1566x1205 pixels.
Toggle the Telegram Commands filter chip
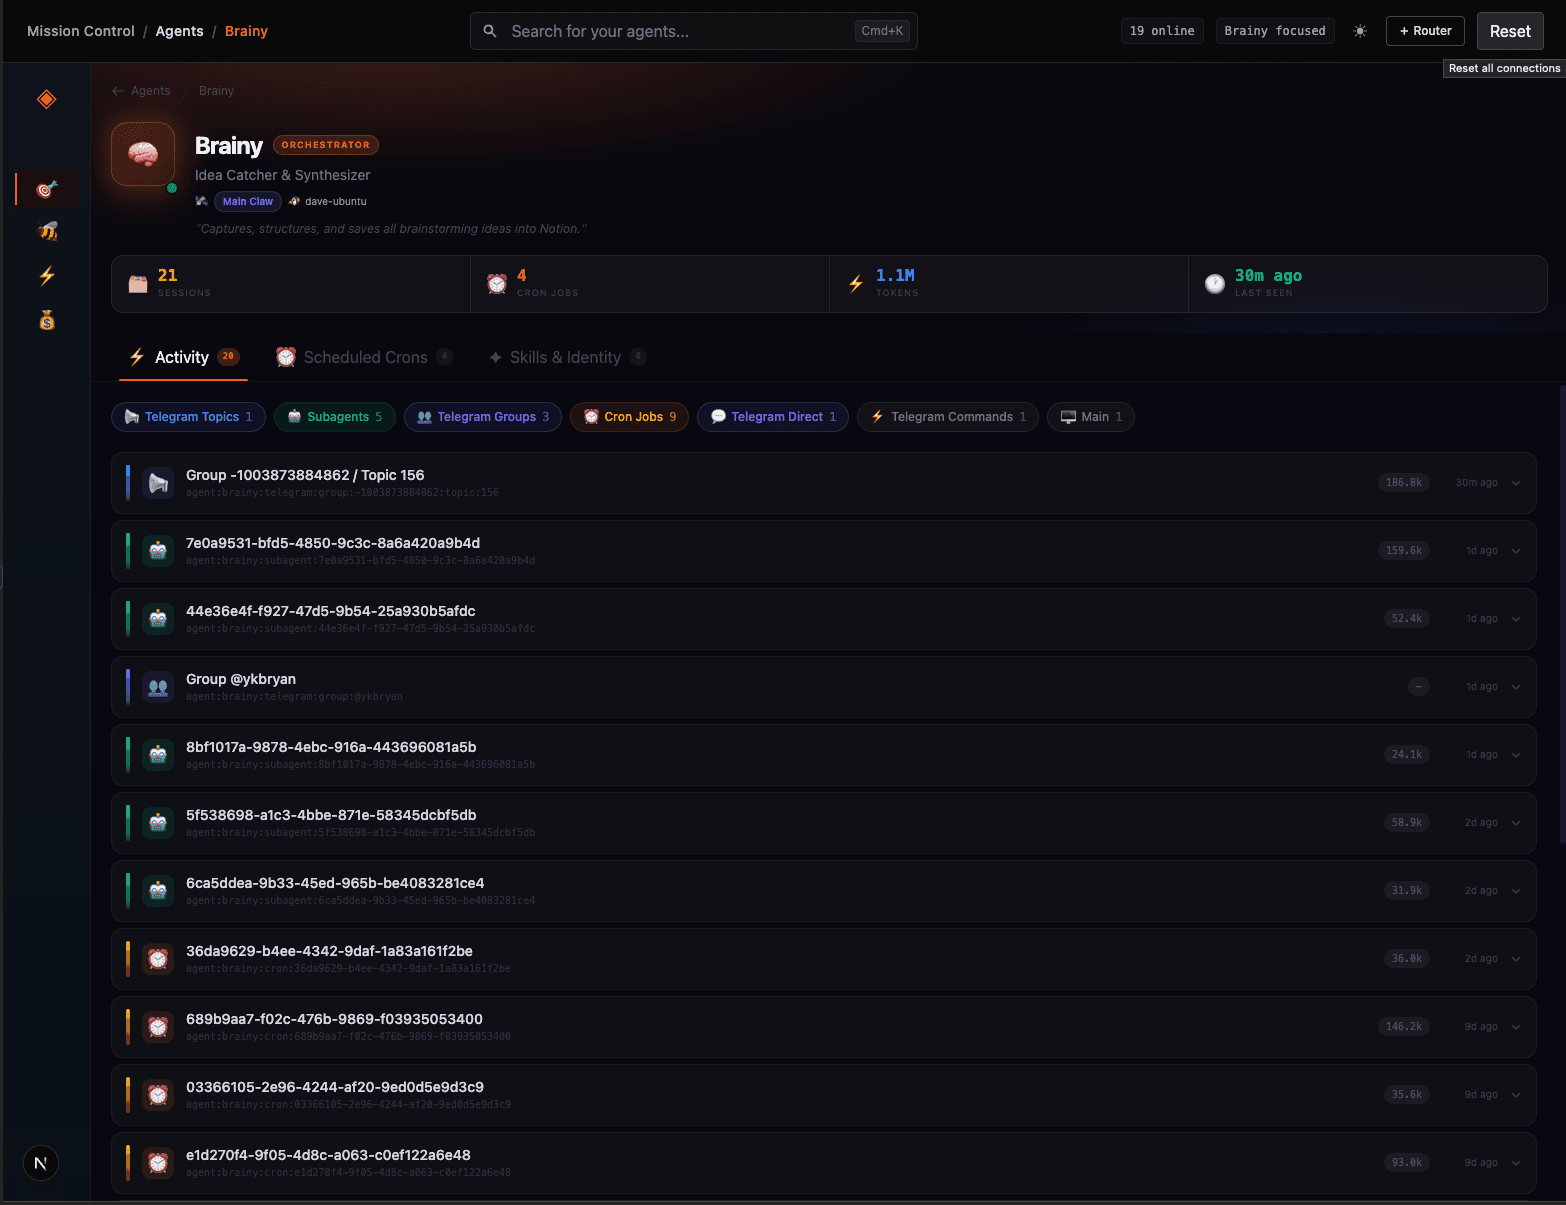[x=948, y=417]
